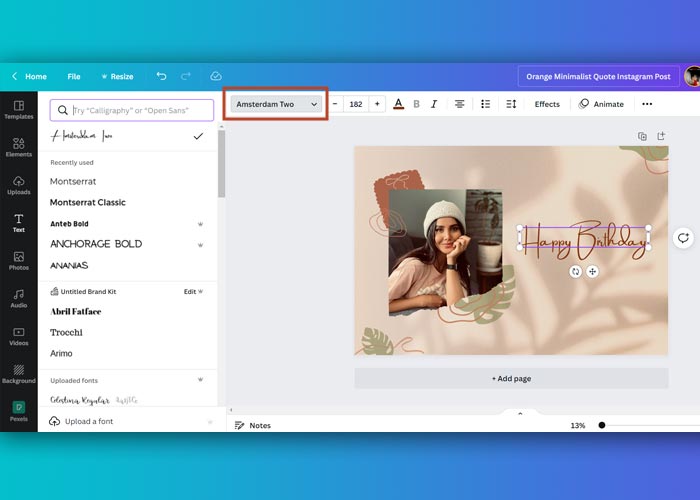Viewport: 700px width, 500px height.
Task: Click the zoom slider handle
Action: point(602,425)
